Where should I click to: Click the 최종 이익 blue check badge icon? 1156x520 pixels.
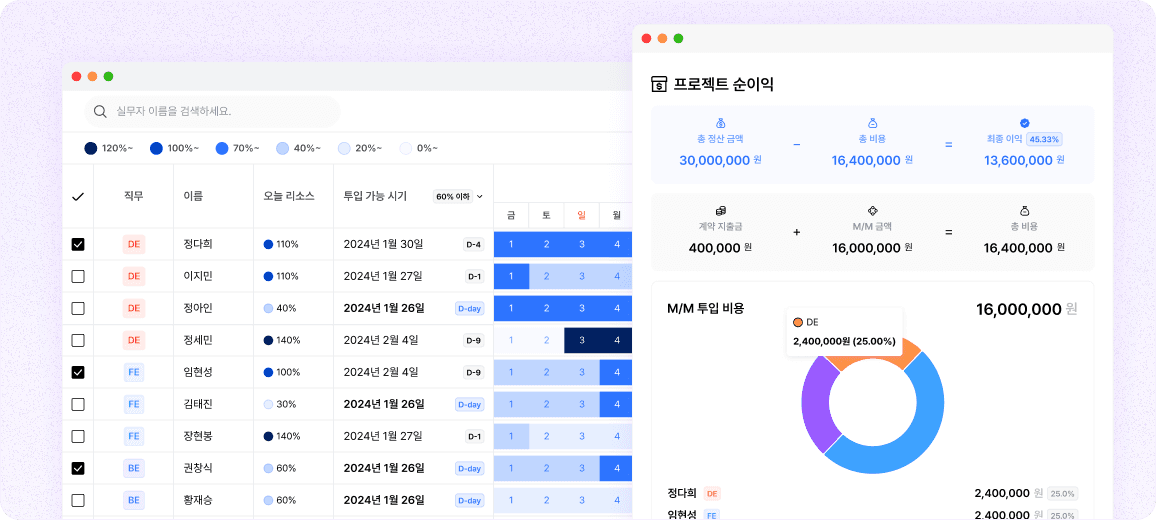(x=1024, y=123)
